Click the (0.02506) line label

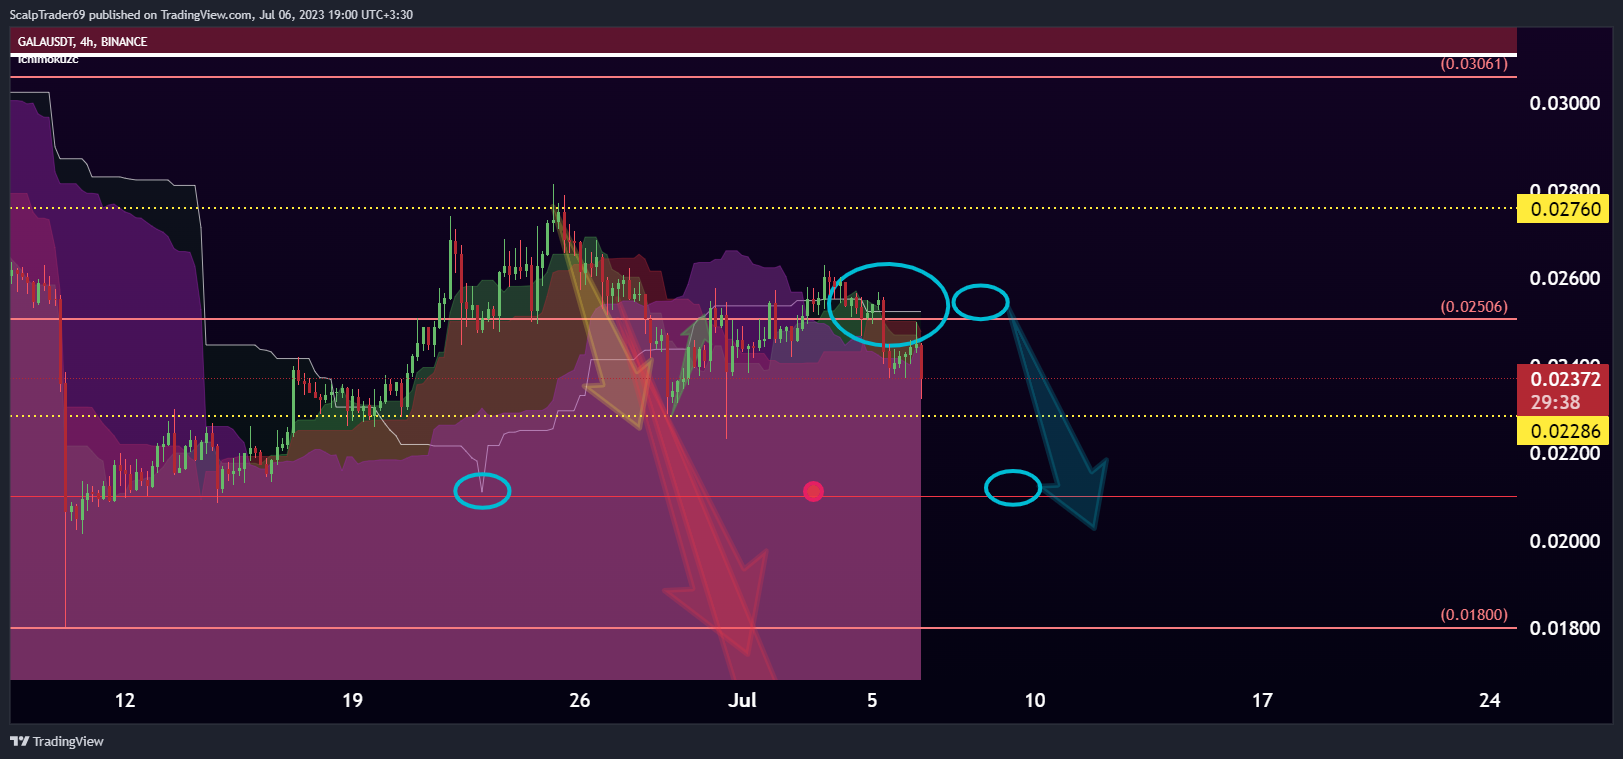tap(1474, 307)
